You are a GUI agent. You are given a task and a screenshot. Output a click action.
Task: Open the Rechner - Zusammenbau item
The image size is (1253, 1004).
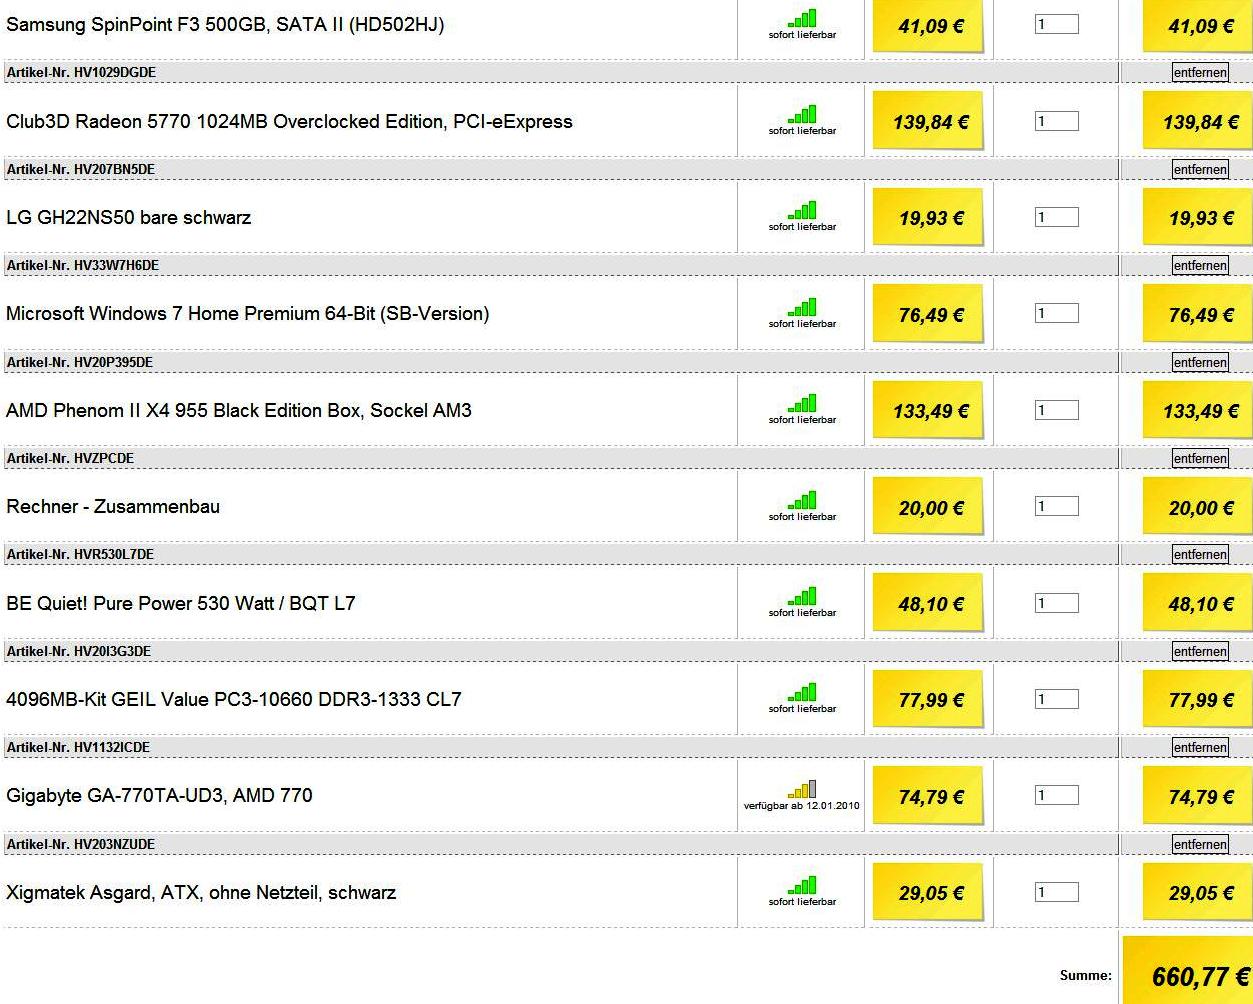click(x=113, y=507)
